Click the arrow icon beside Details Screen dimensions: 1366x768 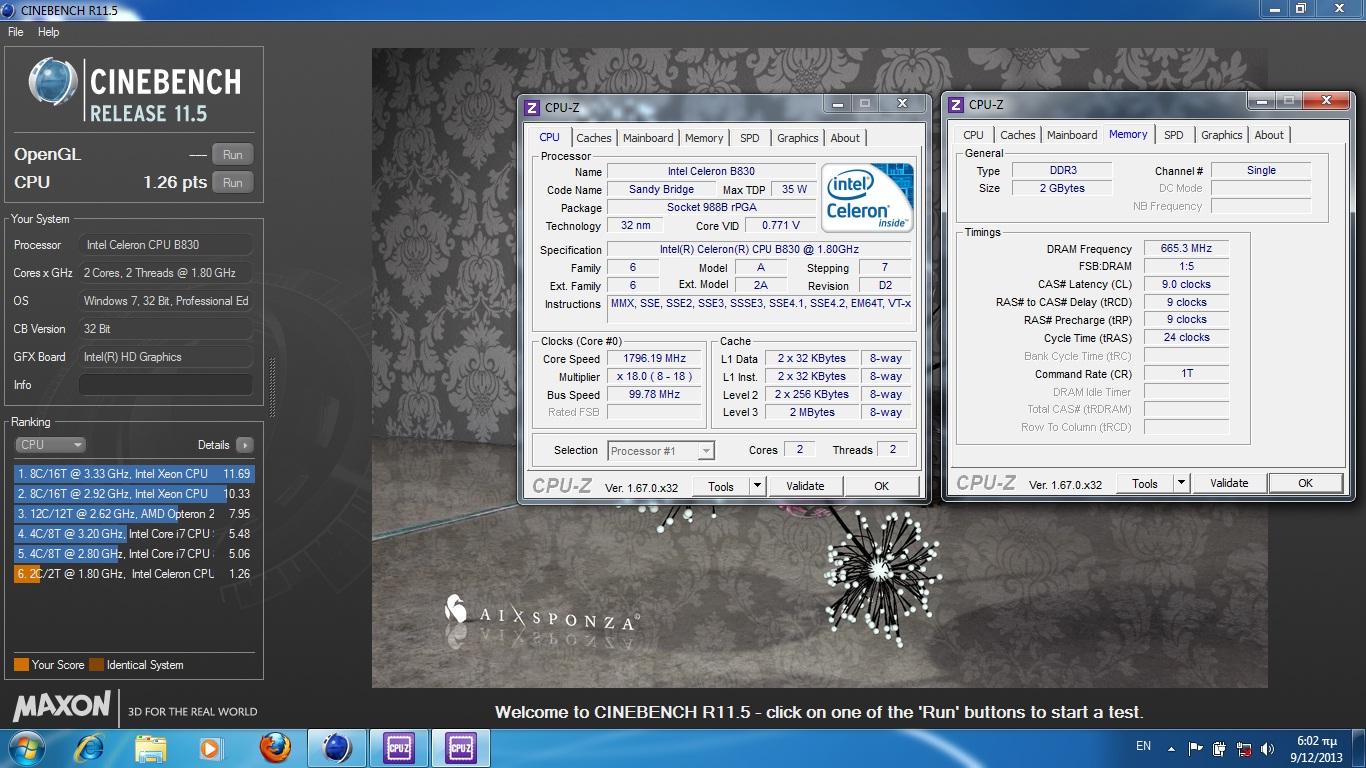[x=245, y=445]
